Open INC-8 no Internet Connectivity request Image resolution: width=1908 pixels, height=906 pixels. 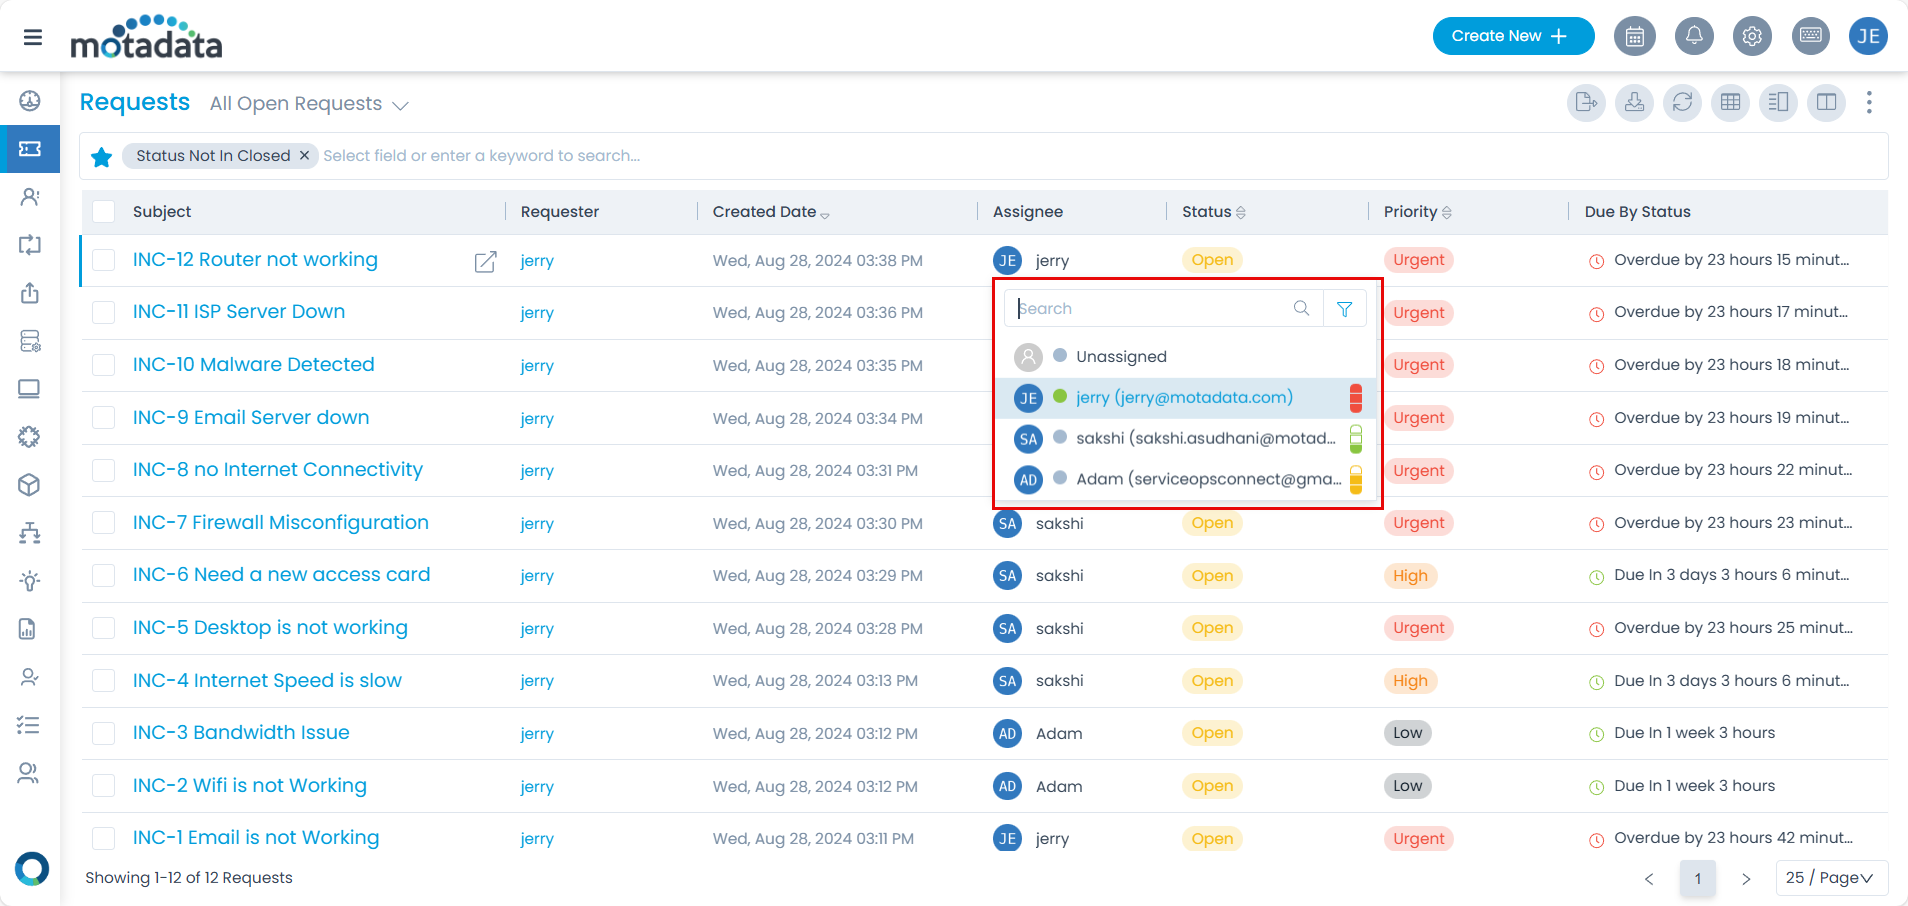click(278, 470)
